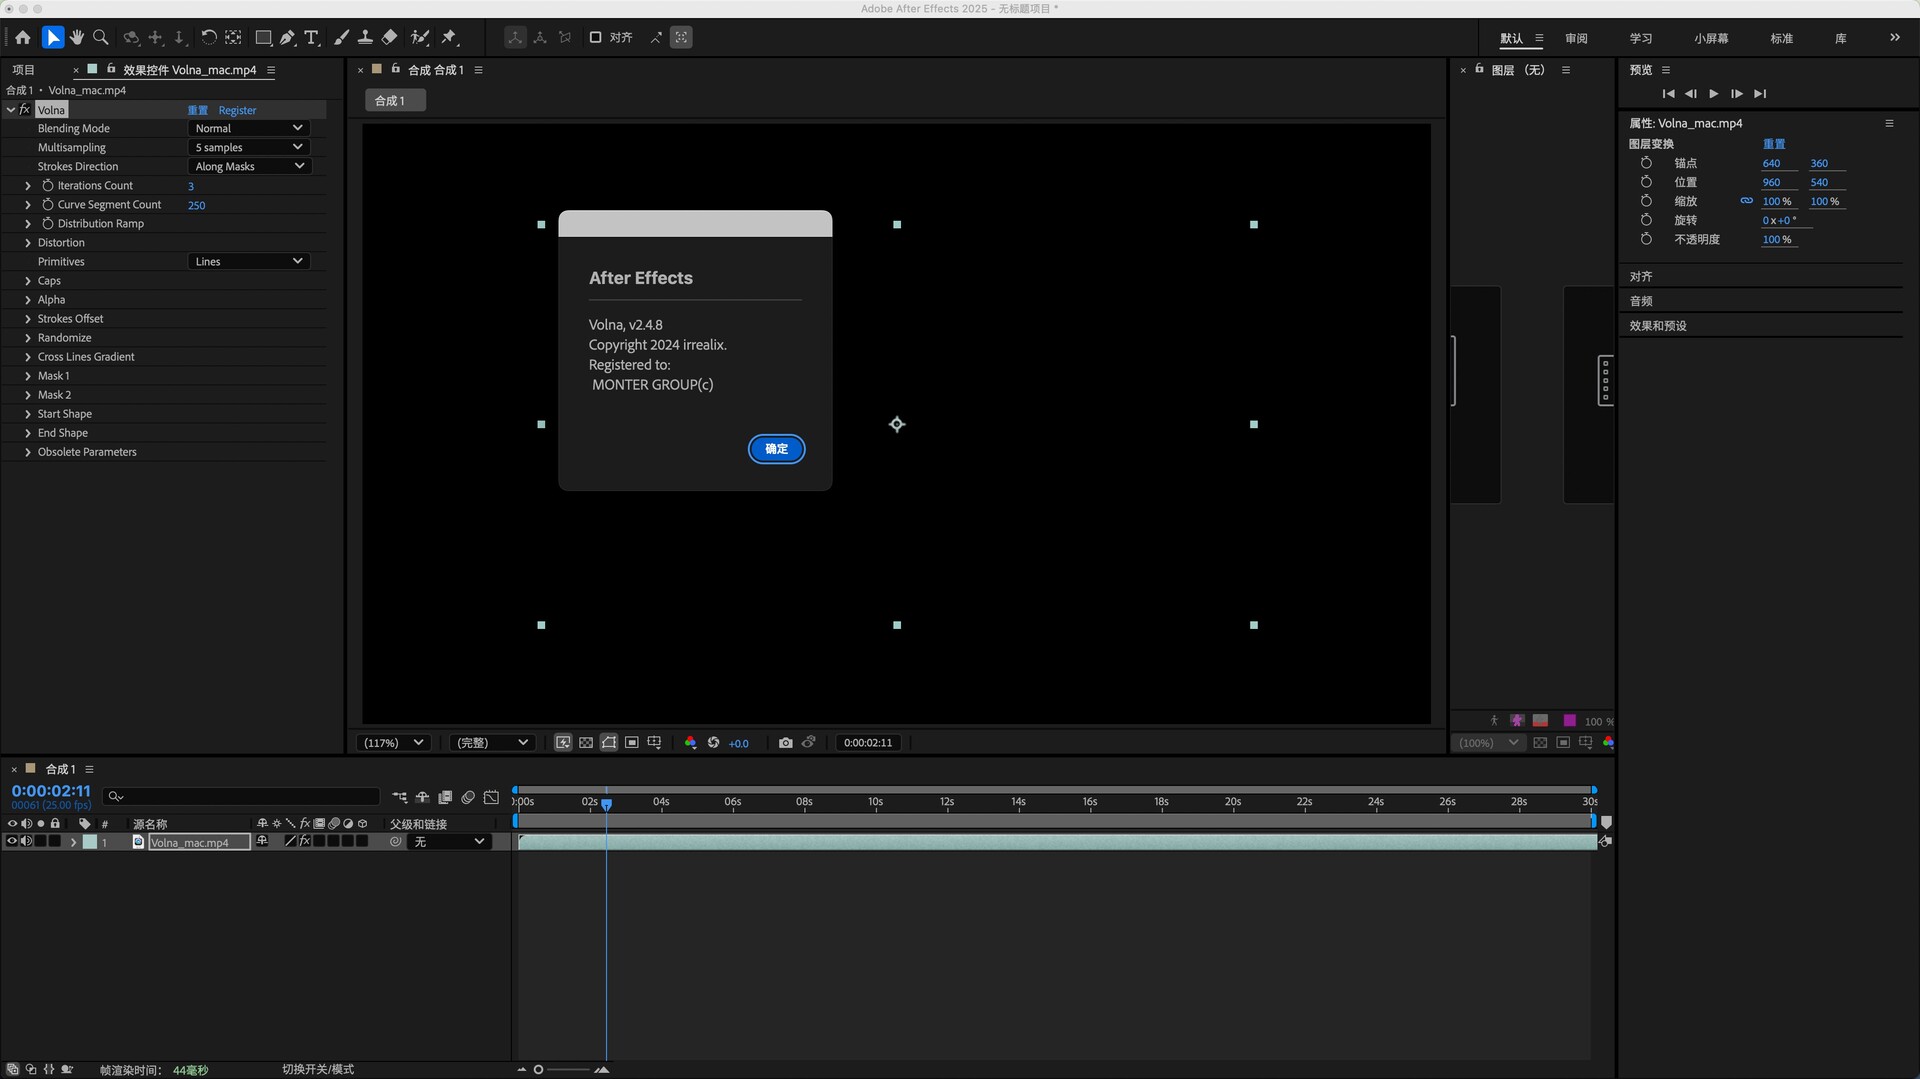Viewport: 1920px width, 1079px height.
Task: Open the 项目 panel tab
Action: click(x=23, y=70)
